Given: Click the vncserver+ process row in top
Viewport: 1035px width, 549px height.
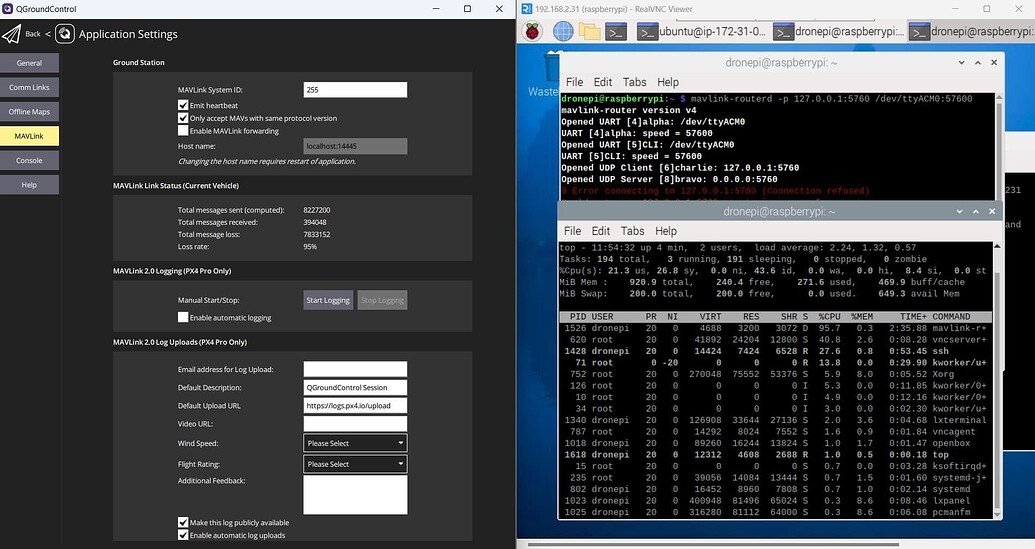Looking at the screenshot, I should [776, 340].
